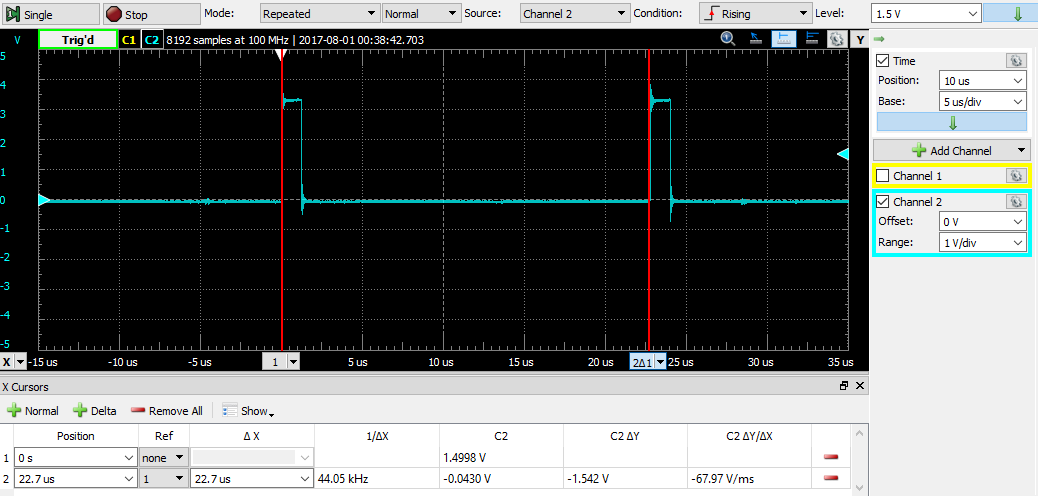1038x496 pixels.
Task: Click the cursor 2Δ1 label on the time axis
Action: [x=642, y=362]
